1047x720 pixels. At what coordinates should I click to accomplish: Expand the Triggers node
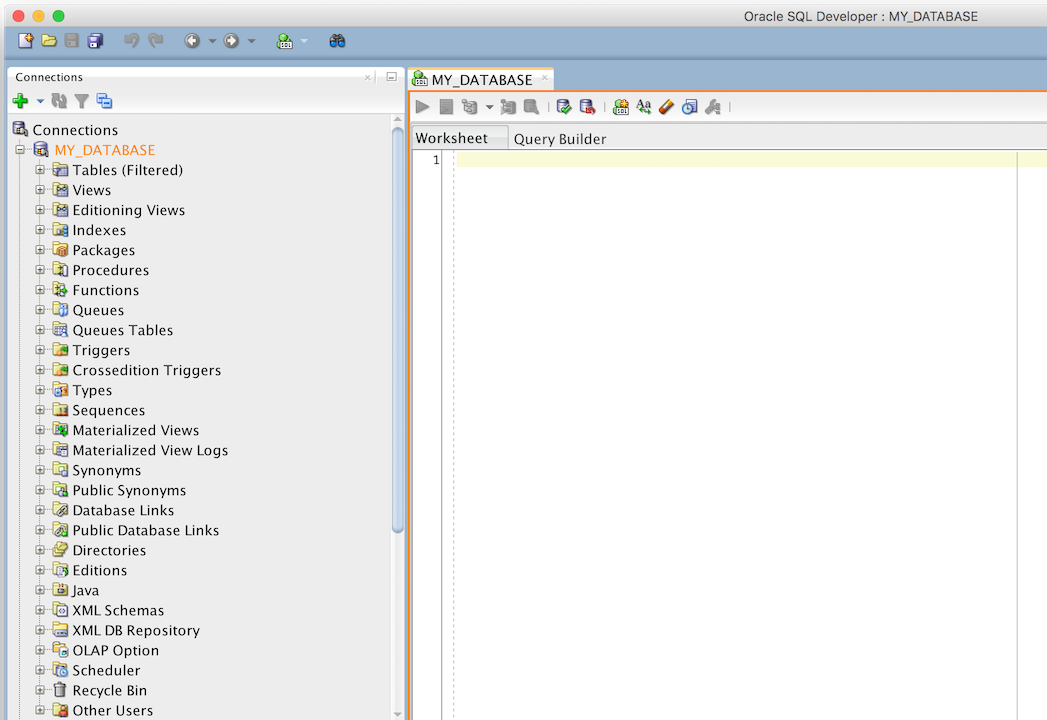tap(40, 350)
